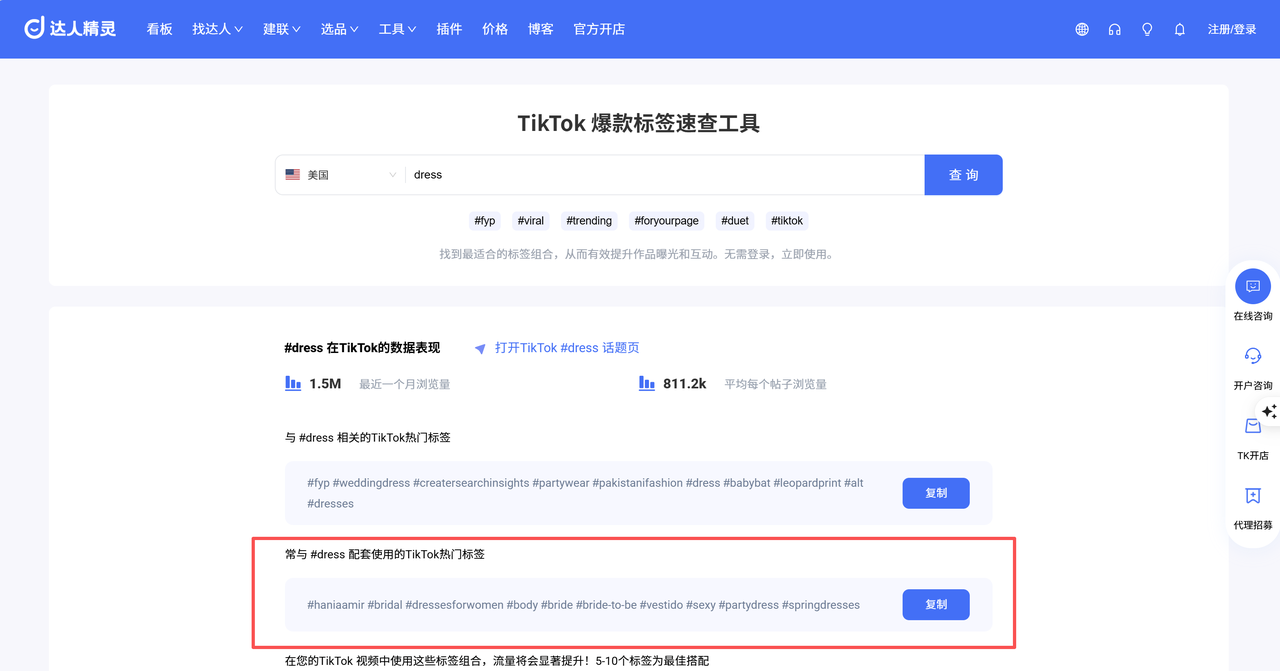Click the 达人精灵 logo
1280x671 pixels.
tap(70, 29)
